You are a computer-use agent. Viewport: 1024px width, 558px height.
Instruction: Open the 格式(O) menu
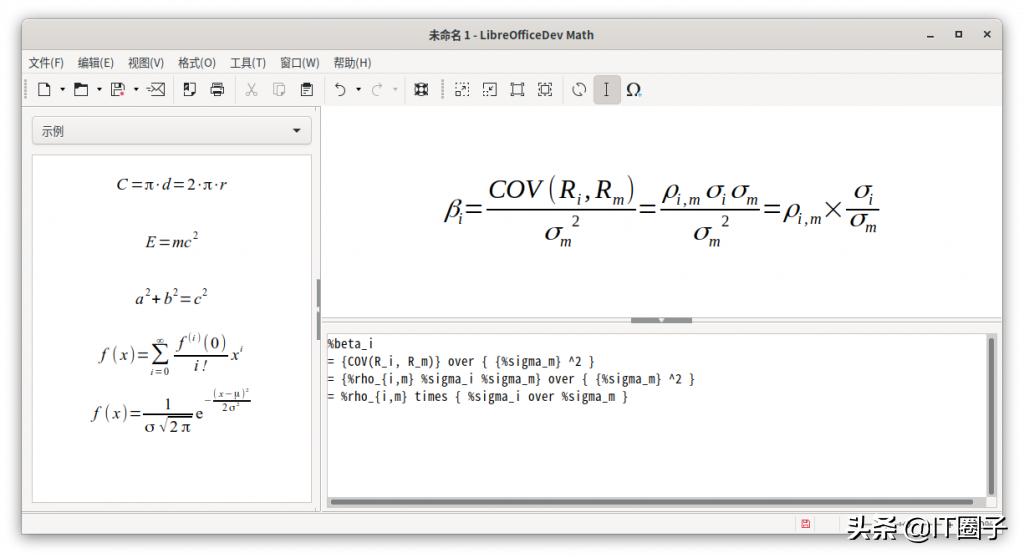click(197, 63)
